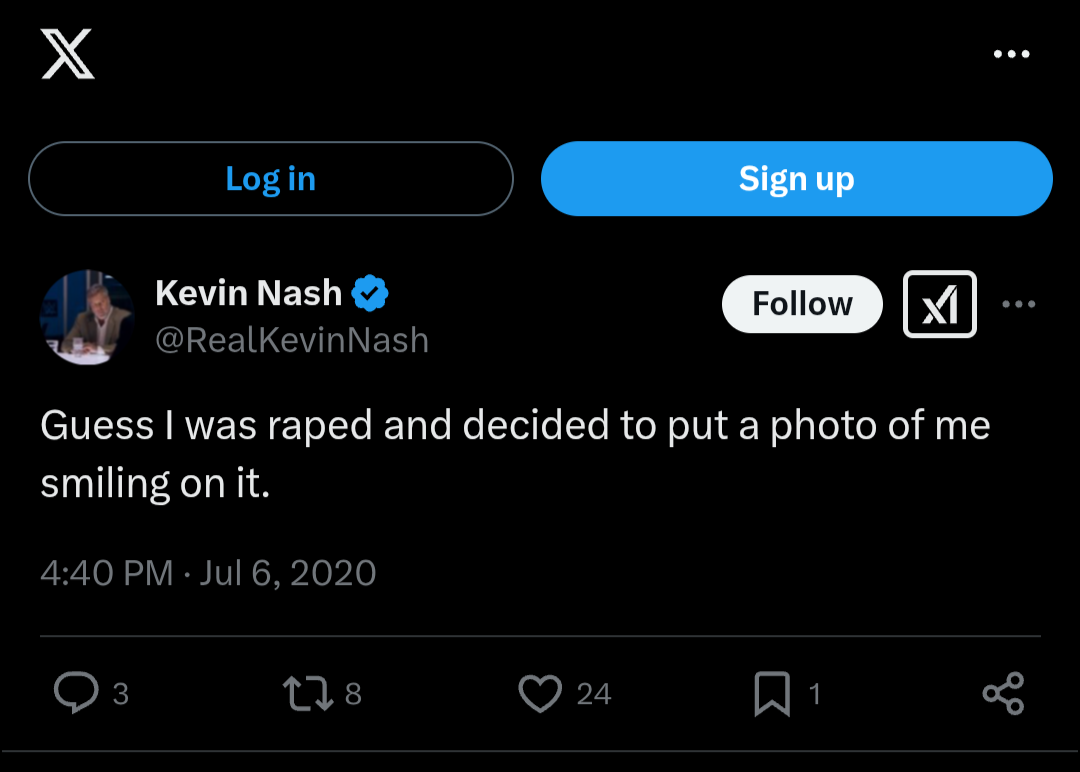The width and height of the screenshot is (1080, 772).
Task: Open the @RealKevinNash handle link
Action: pos(292,340)
